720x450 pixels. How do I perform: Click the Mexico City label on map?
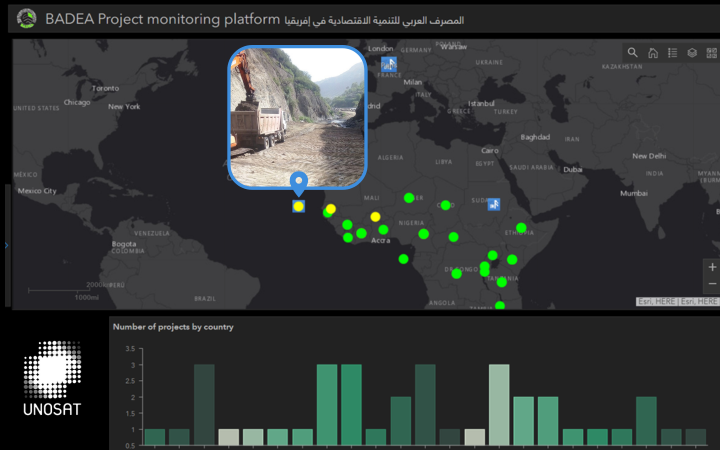37,191
